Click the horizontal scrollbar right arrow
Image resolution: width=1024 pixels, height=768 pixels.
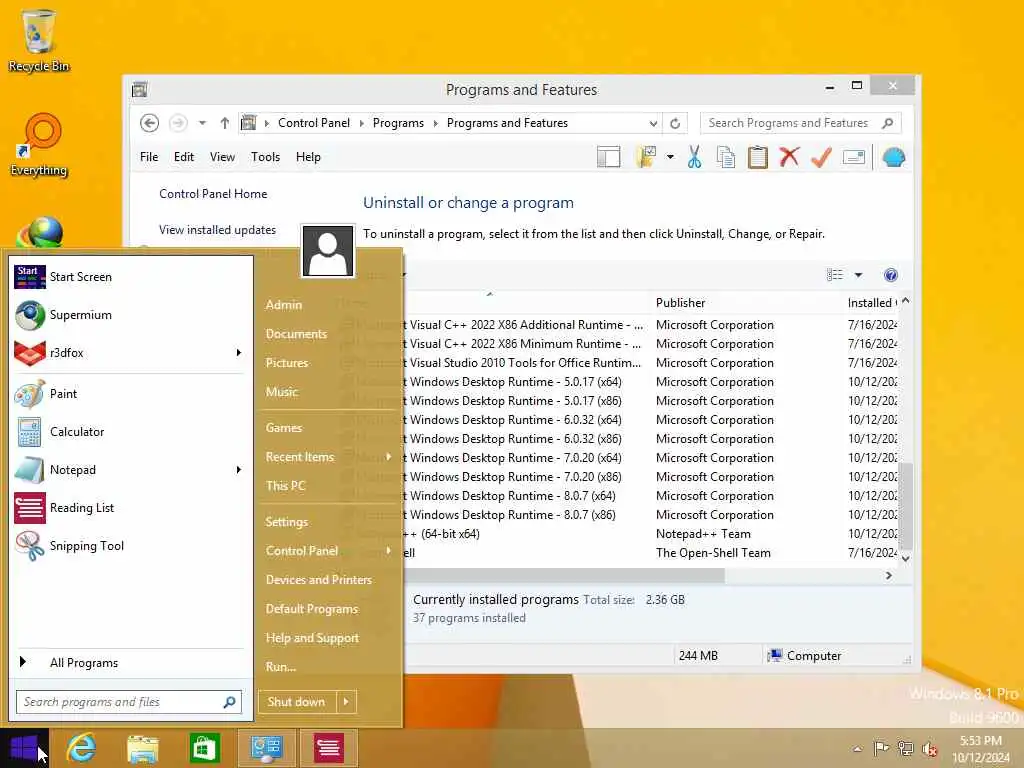click(889, 575)
